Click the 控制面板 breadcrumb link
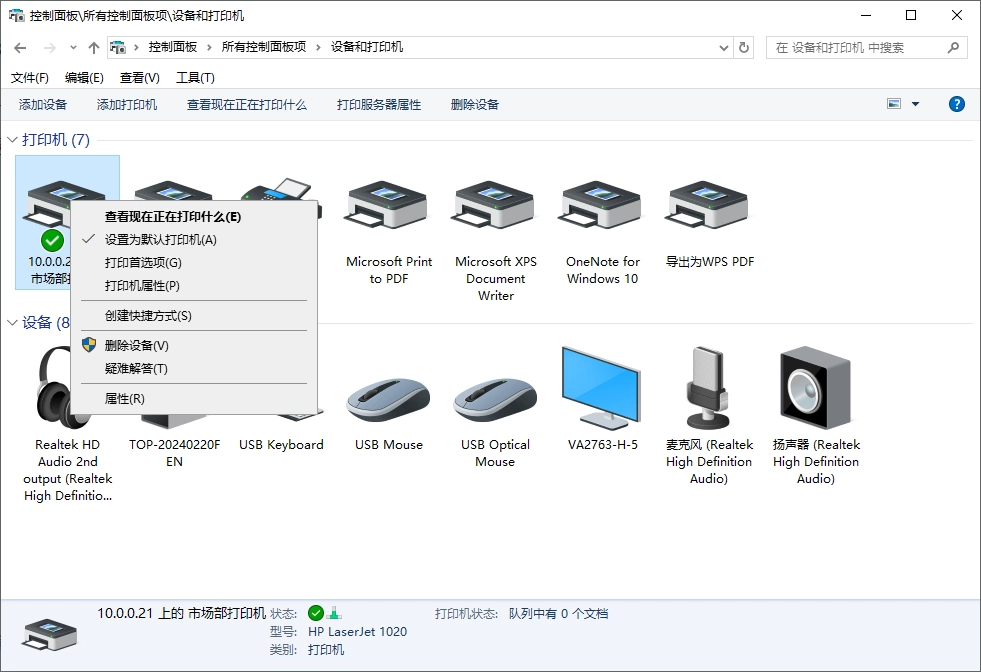 [x=173, y=47]
